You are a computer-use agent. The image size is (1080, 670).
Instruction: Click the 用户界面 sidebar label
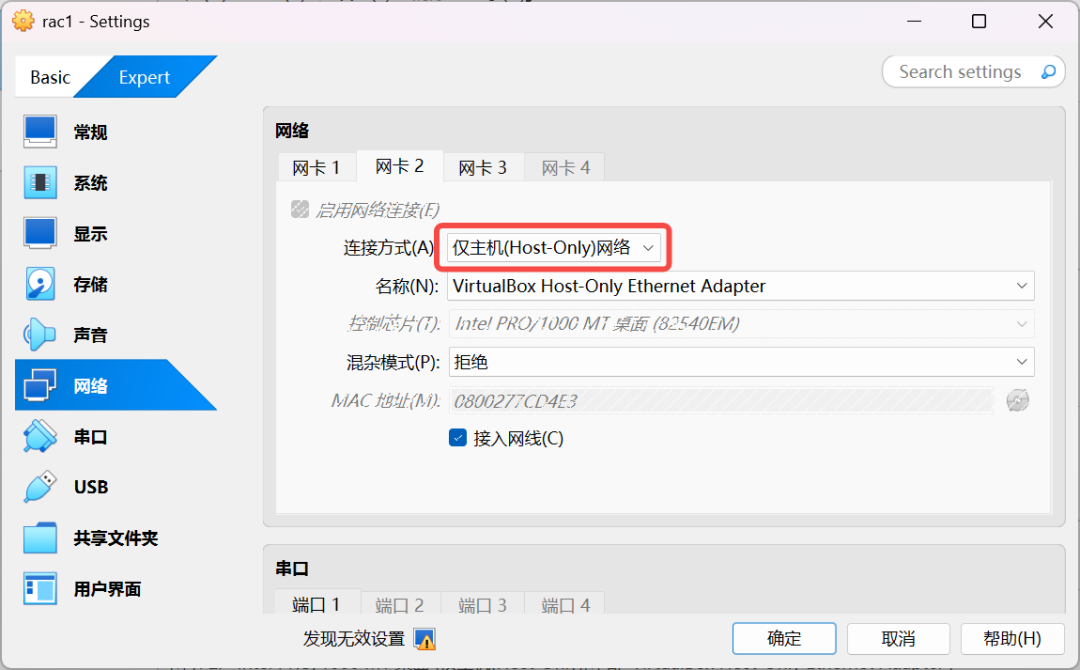pos(107,589)
